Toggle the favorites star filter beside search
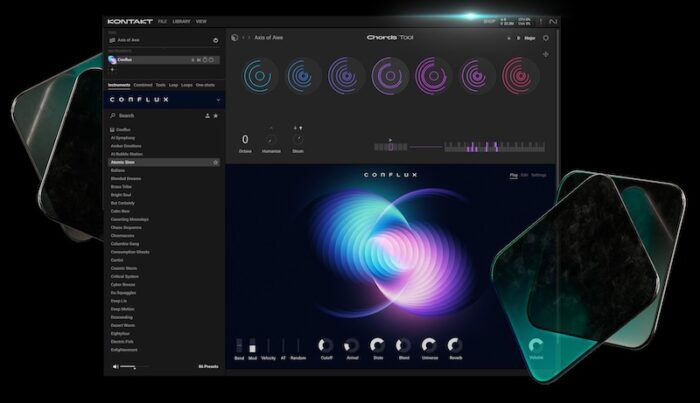This screenshot has height=403, width=700. 216,116
